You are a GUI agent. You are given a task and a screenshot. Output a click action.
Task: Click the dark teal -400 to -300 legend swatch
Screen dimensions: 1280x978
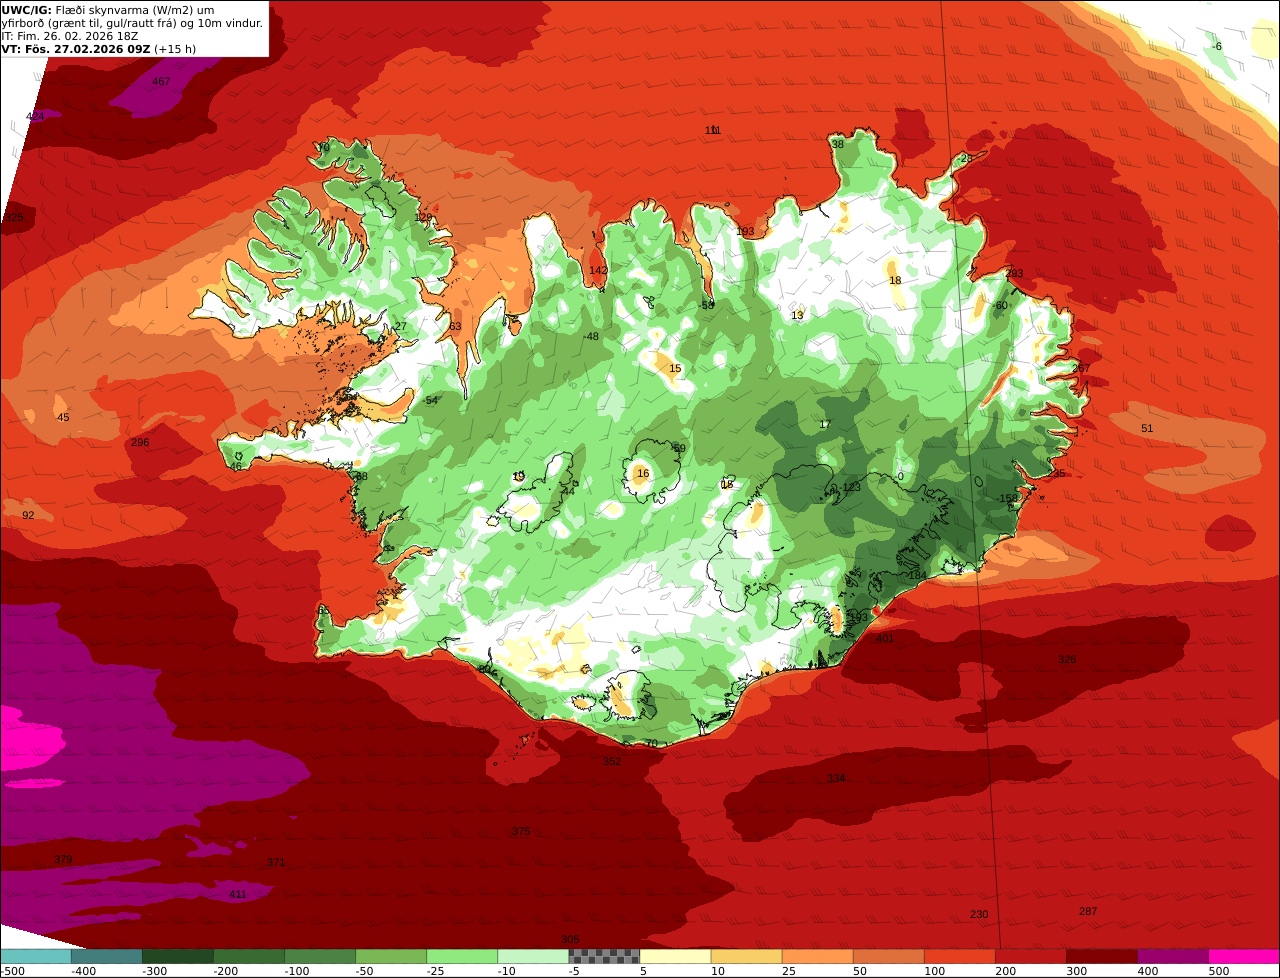107,955
